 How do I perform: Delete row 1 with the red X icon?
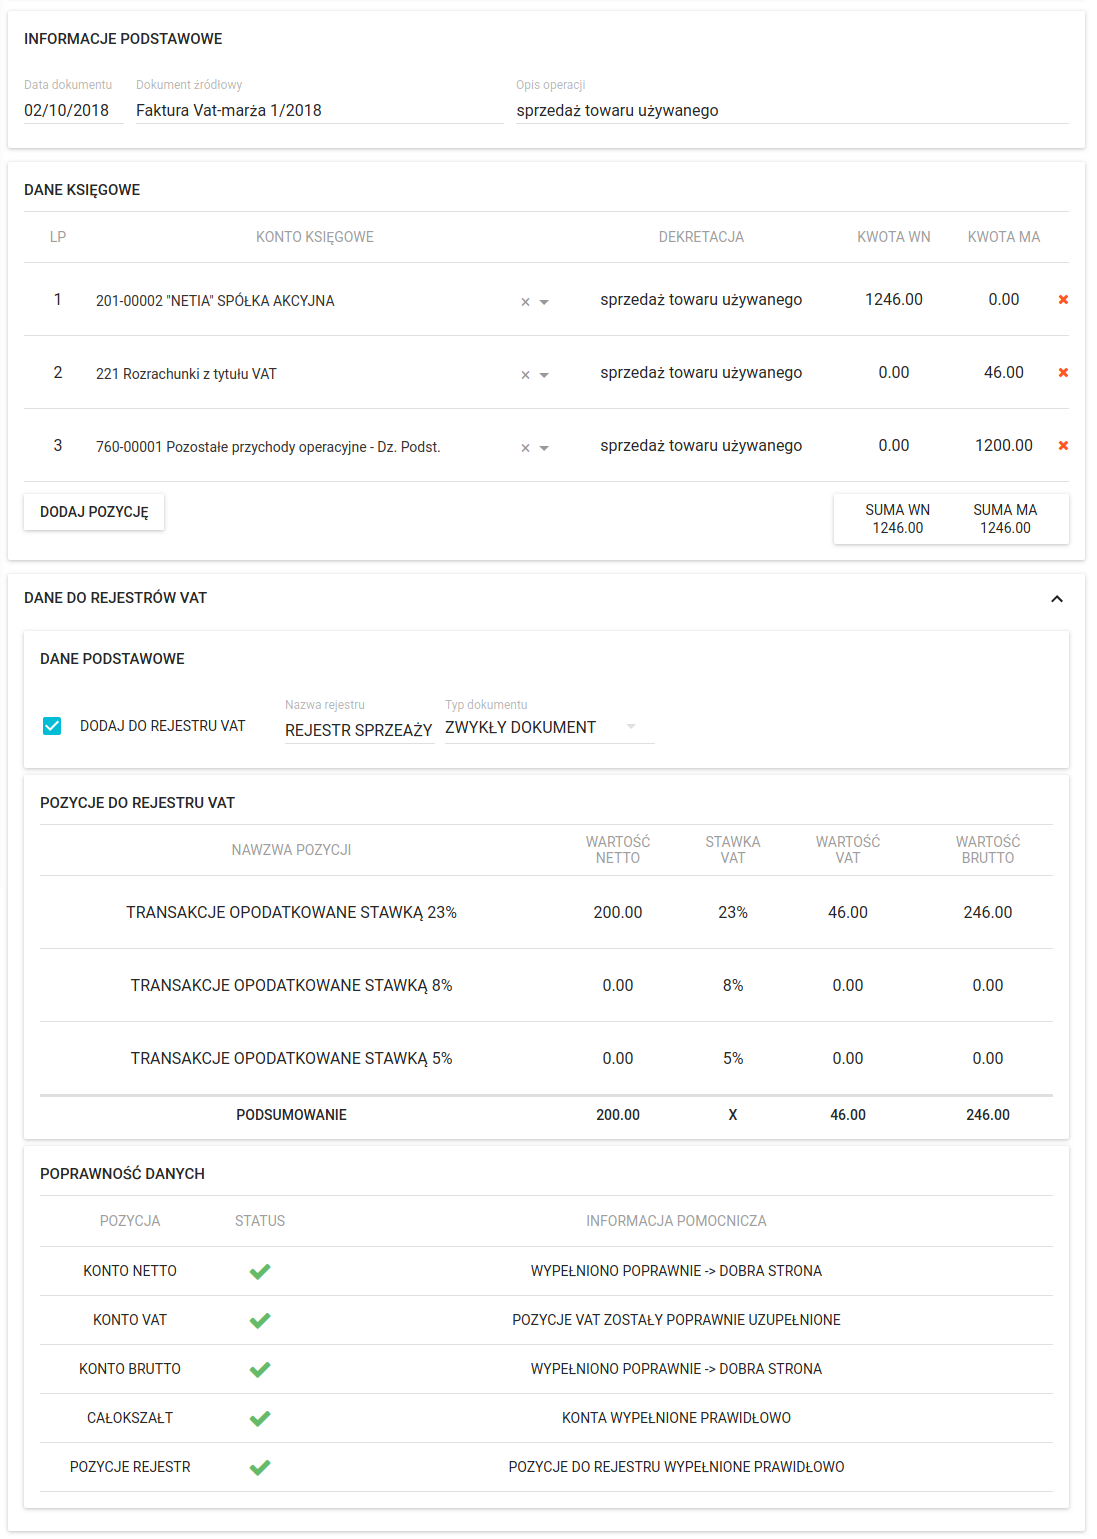1063,300
